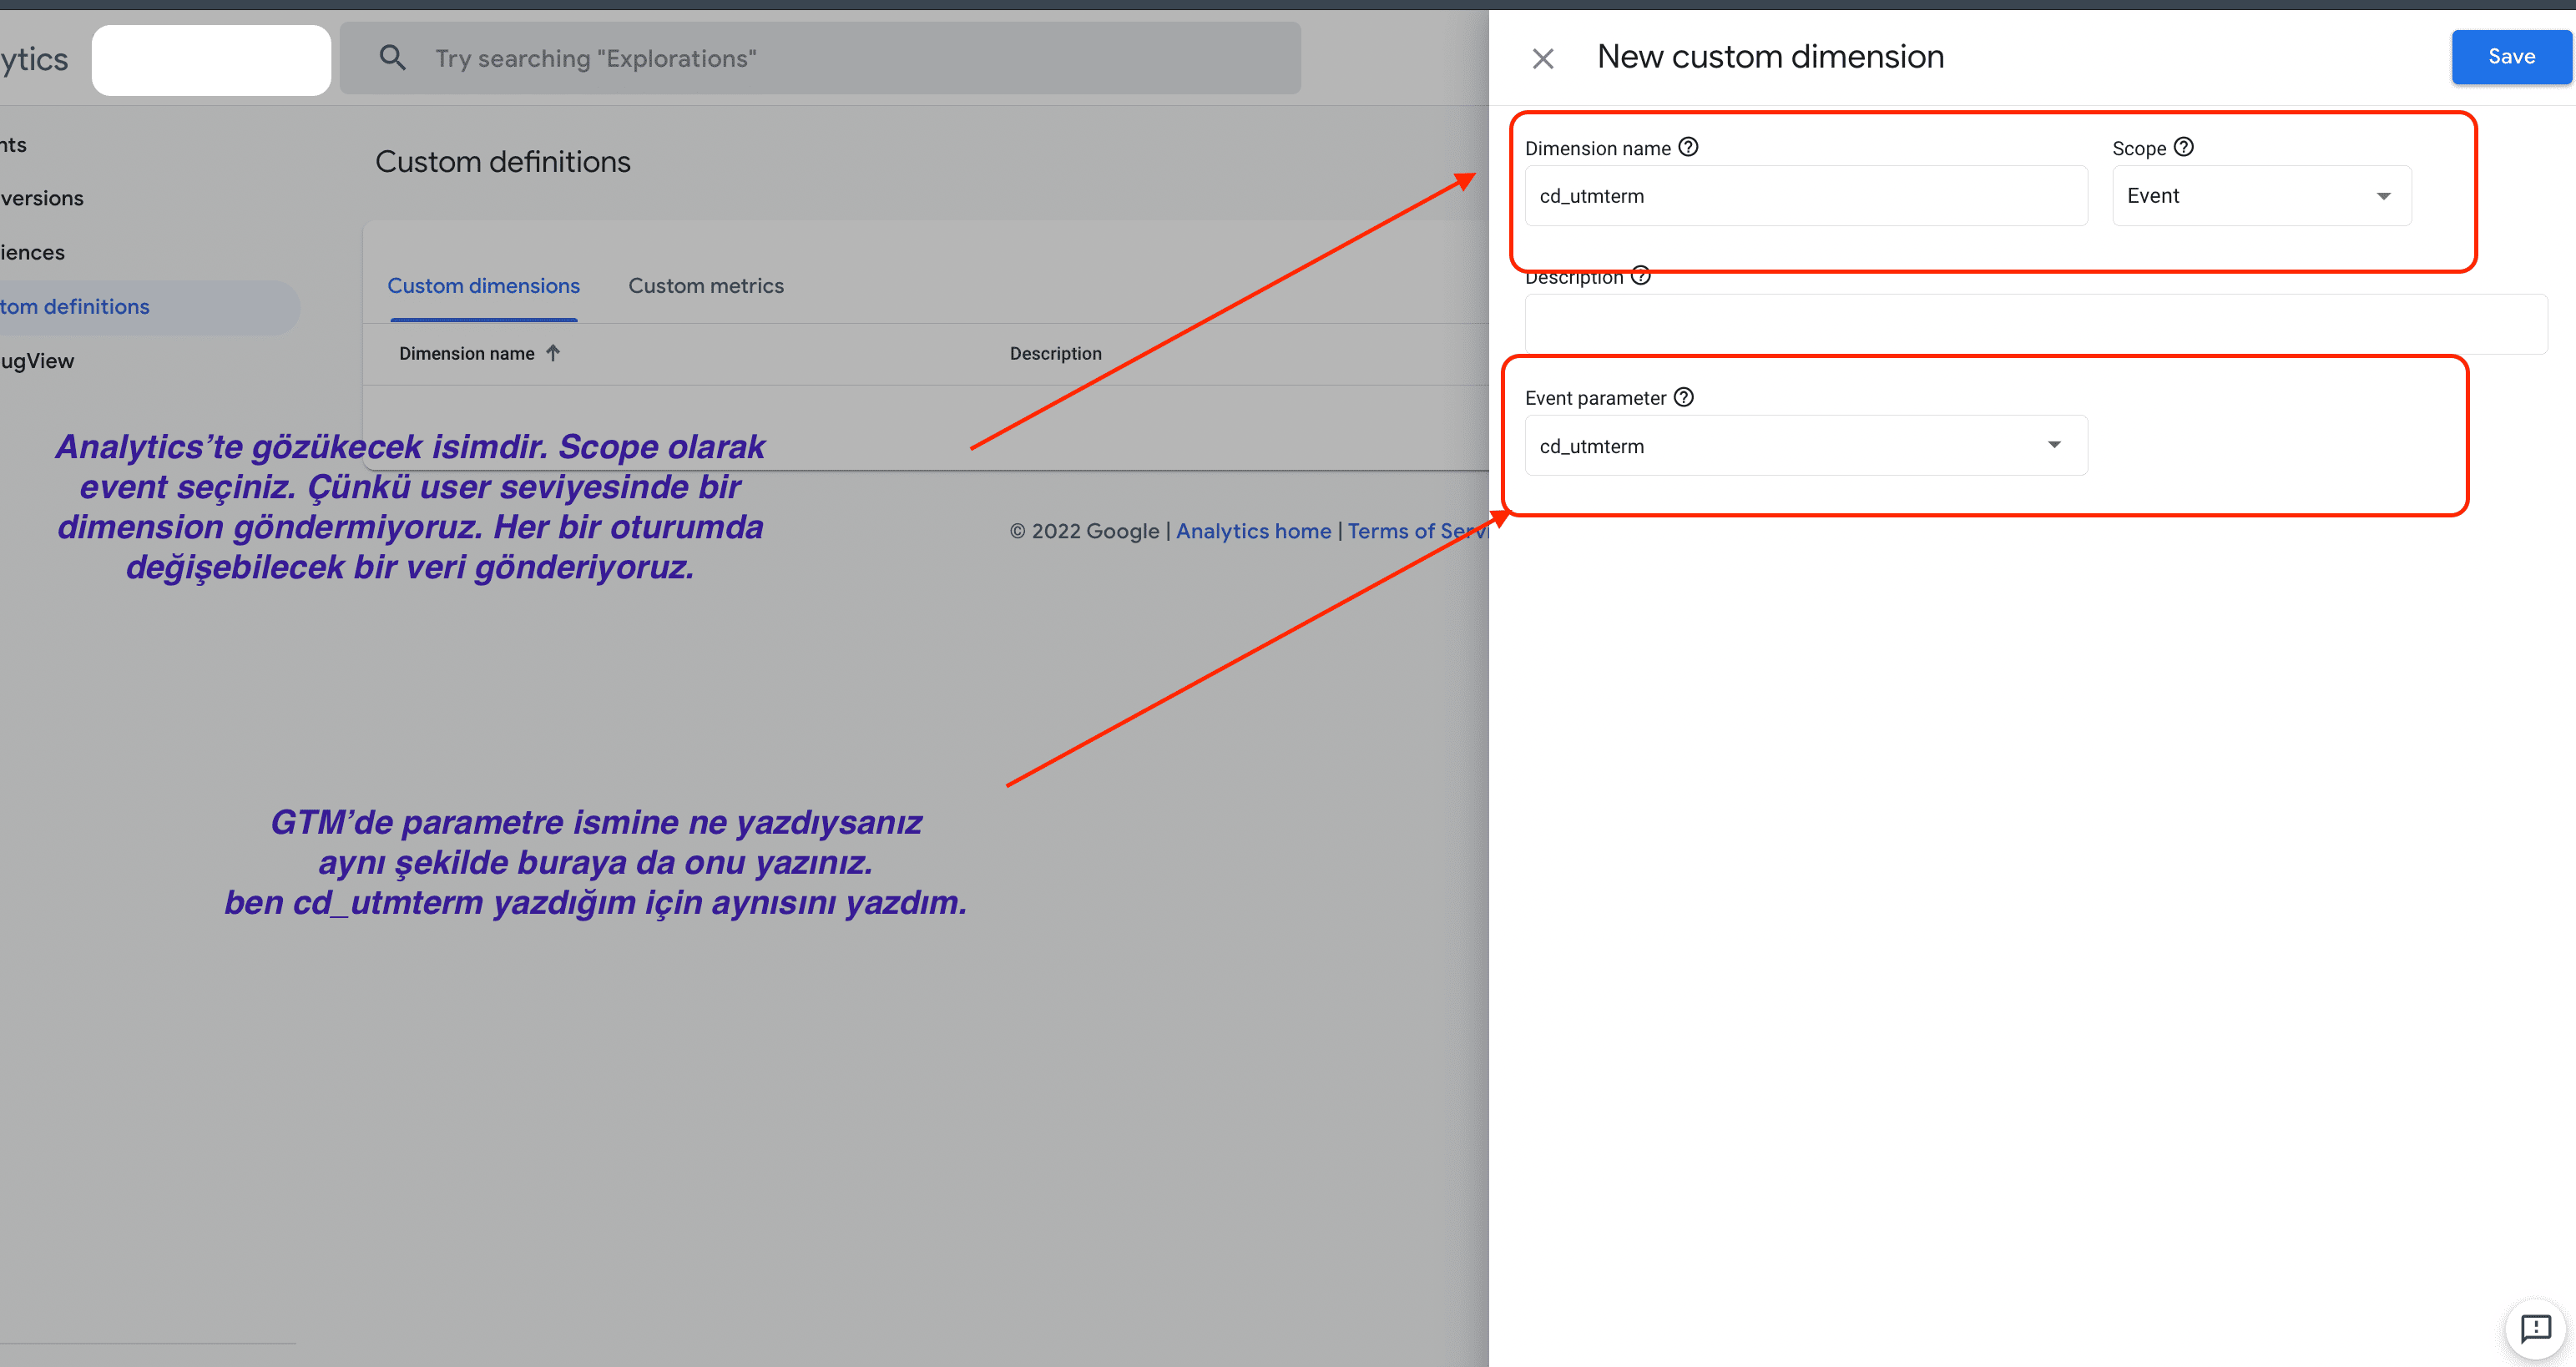Image resolution: width=2576 pixels, height=1367 pixels.
Task: Click the Description column header
Action: (x=1056, y=353)
